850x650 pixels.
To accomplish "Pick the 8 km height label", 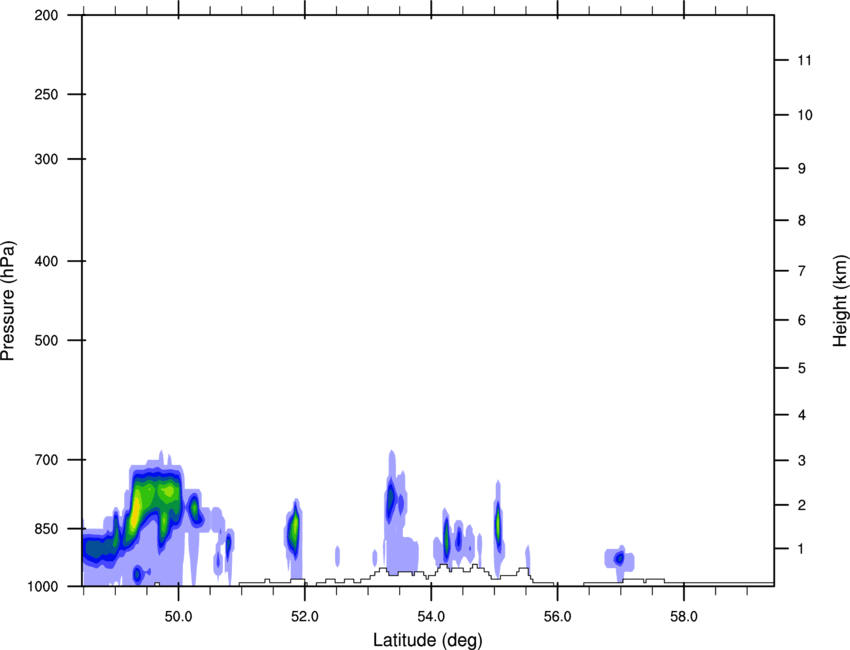I will coord(802,221).
